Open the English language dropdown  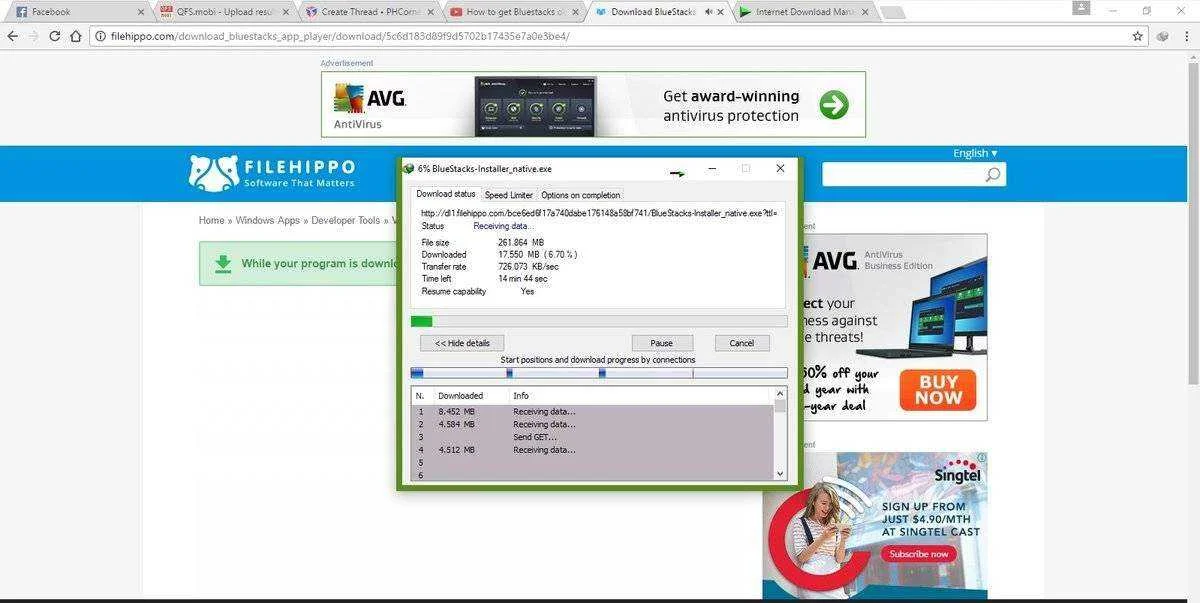(x=975, y=153)
